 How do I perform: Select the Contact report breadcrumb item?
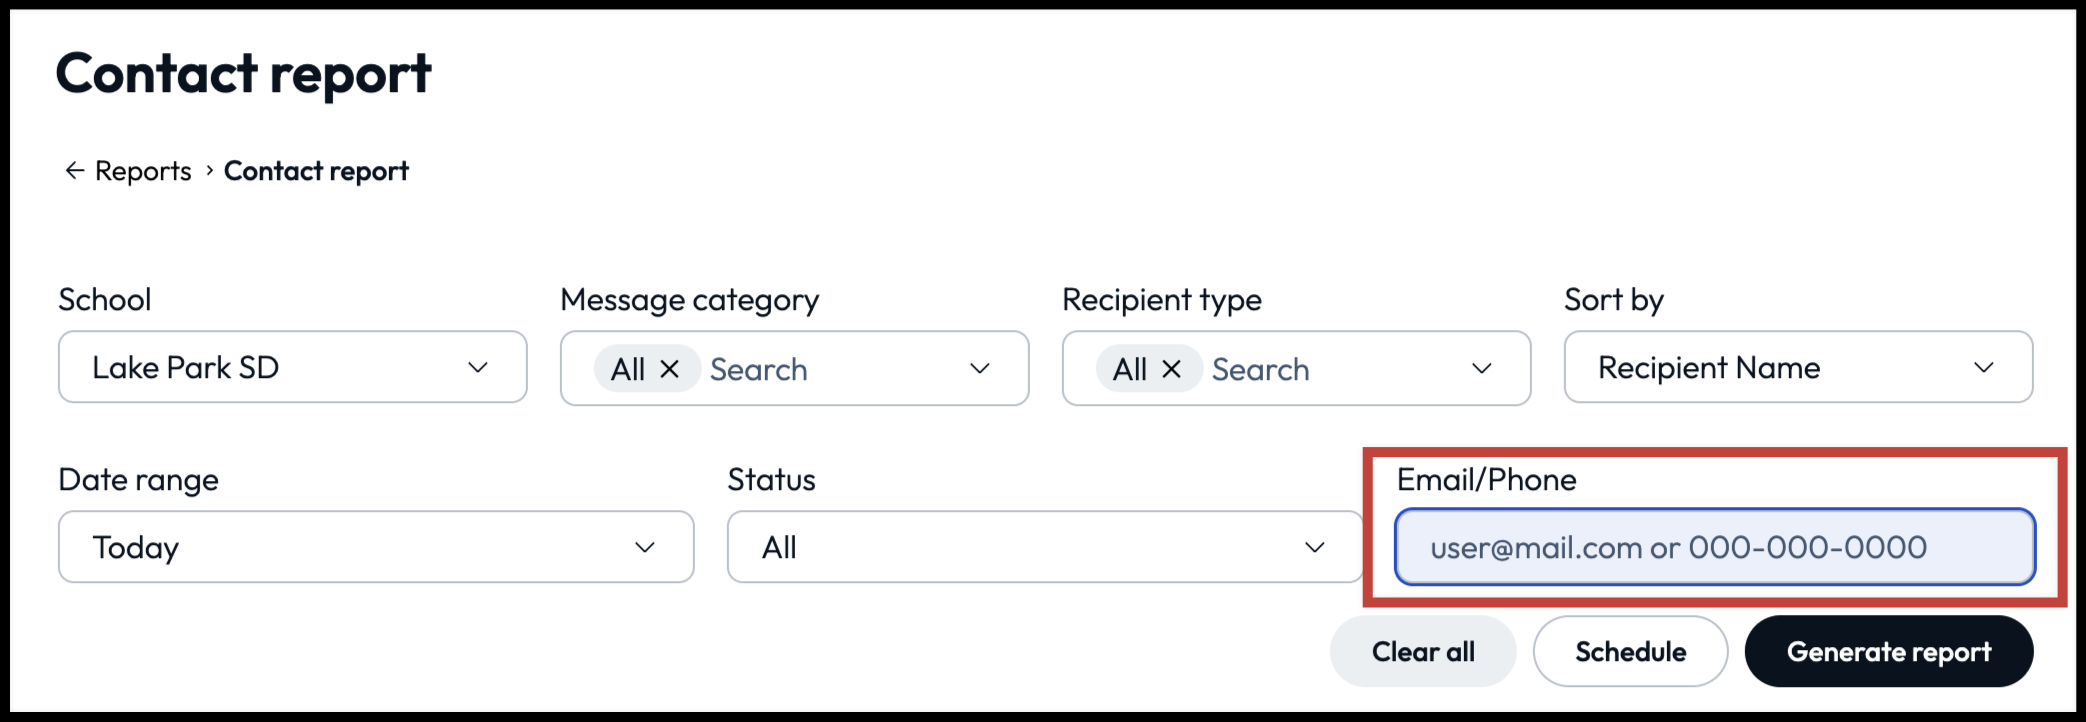click(x=316, y=170)
